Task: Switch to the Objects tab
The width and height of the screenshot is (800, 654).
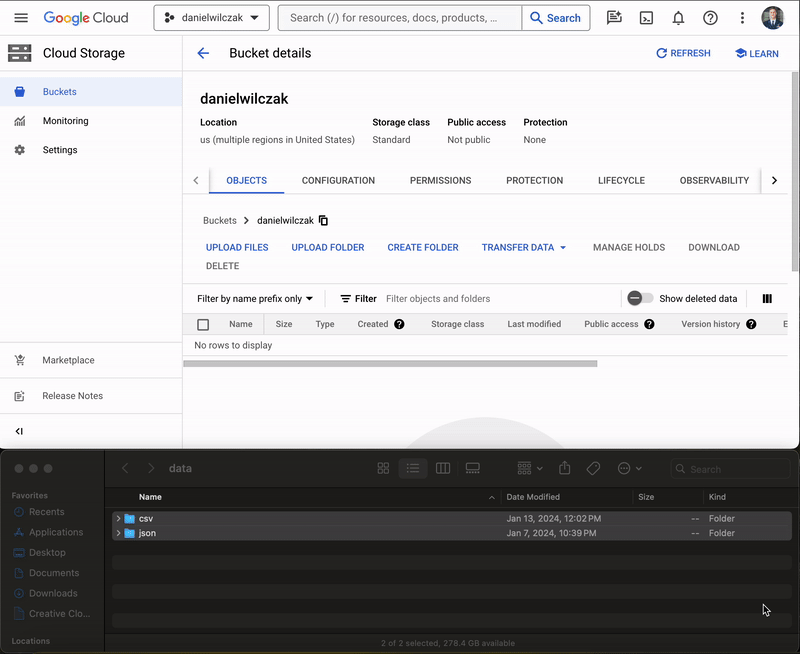Action: point(246,181)
